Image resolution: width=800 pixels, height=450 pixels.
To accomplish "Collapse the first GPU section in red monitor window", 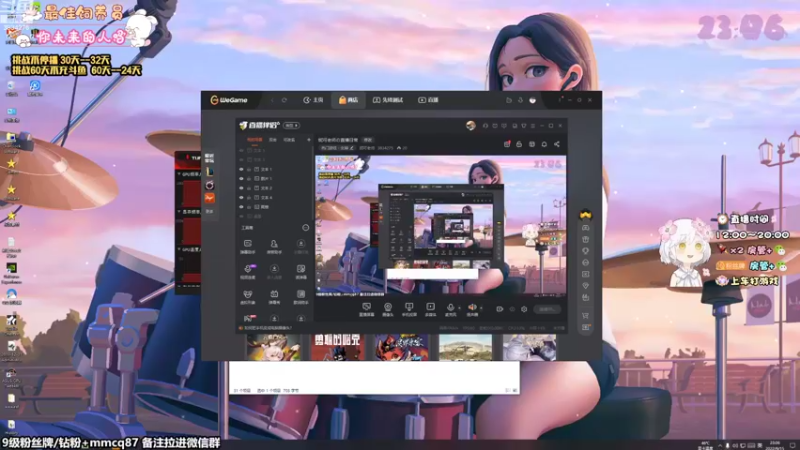I will pos(179,174).
